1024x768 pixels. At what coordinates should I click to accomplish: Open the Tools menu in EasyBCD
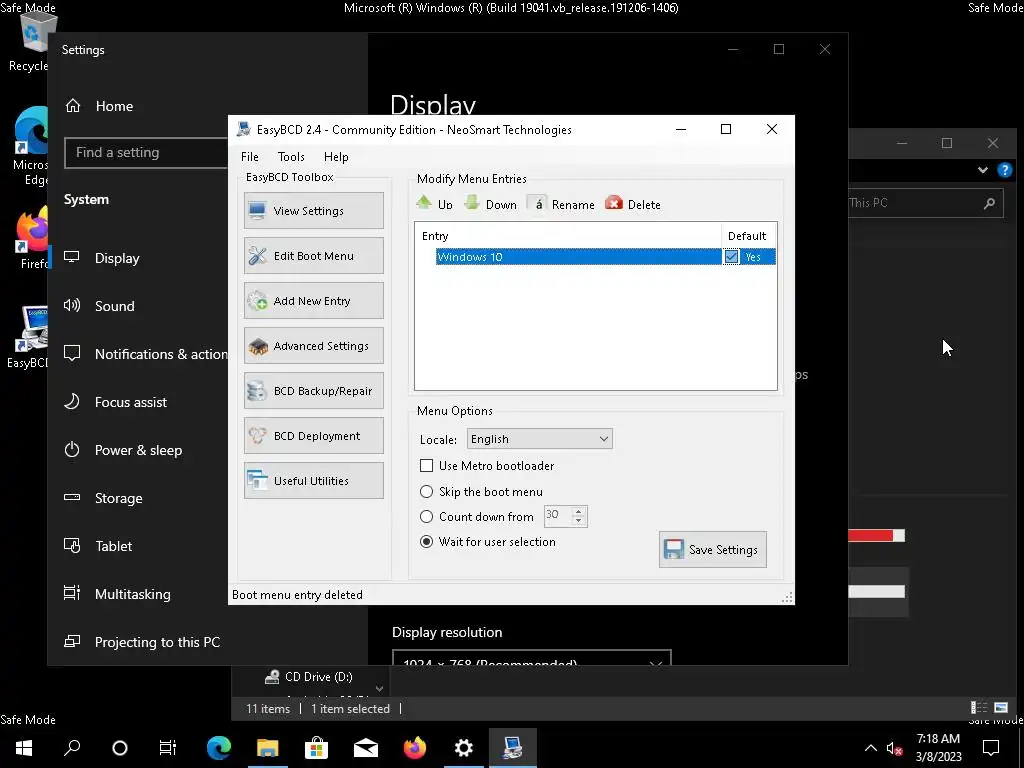pyautogui.click(x=291, y=157)
